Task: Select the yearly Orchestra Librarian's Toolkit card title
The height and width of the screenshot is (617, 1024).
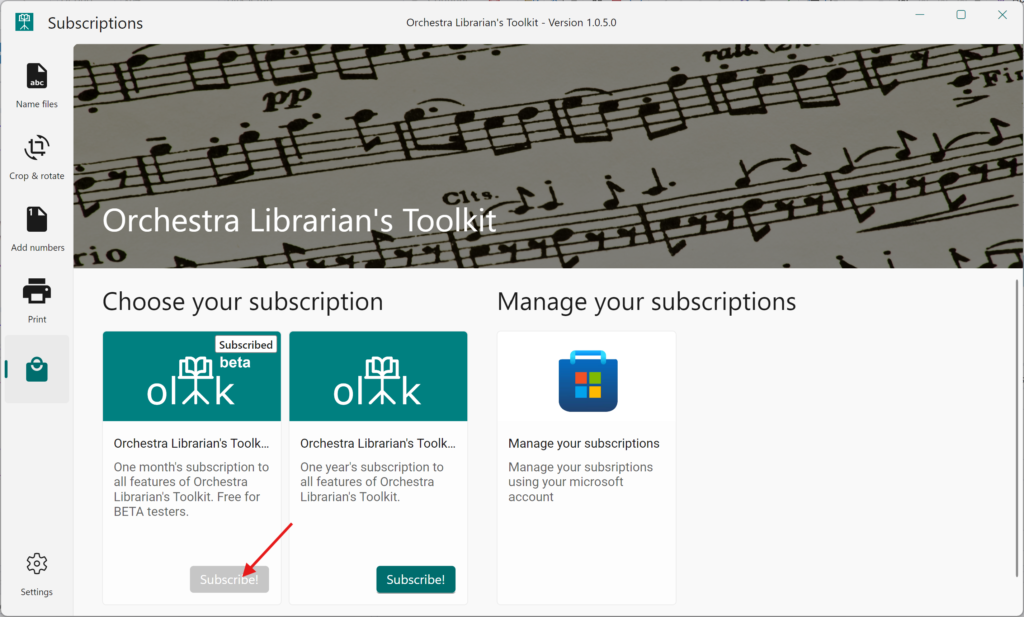Action: [378, 443]
